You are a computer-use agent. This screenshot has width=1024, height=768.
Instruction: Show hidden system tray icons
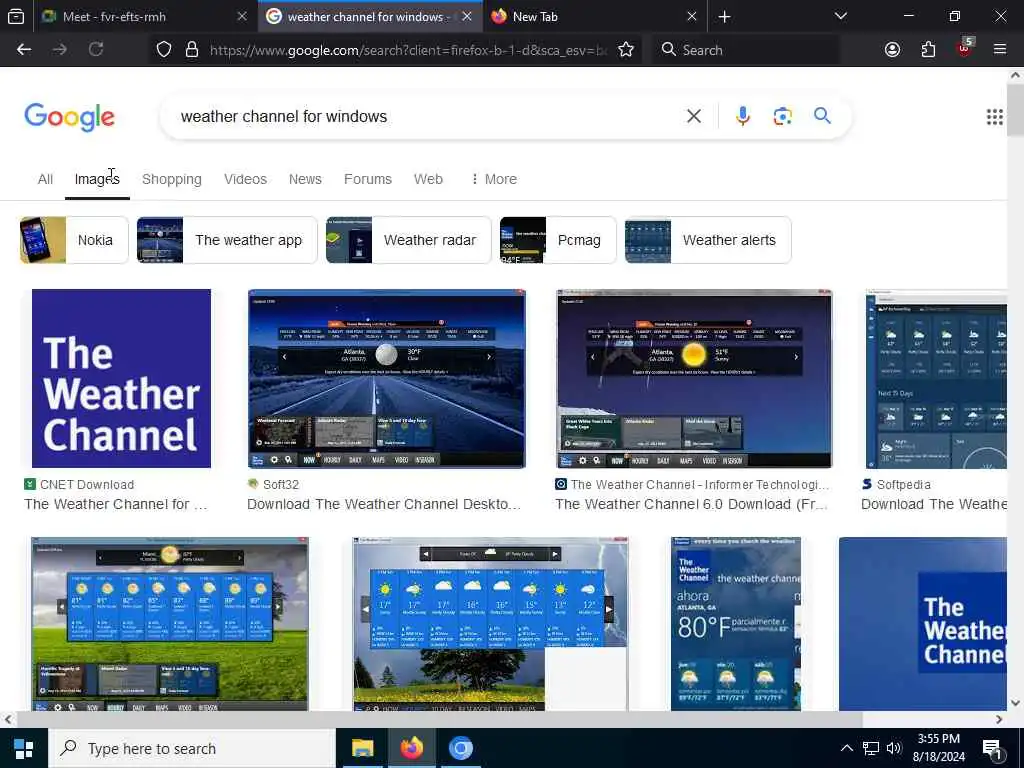pyautogui.click(x=846, y=748)
